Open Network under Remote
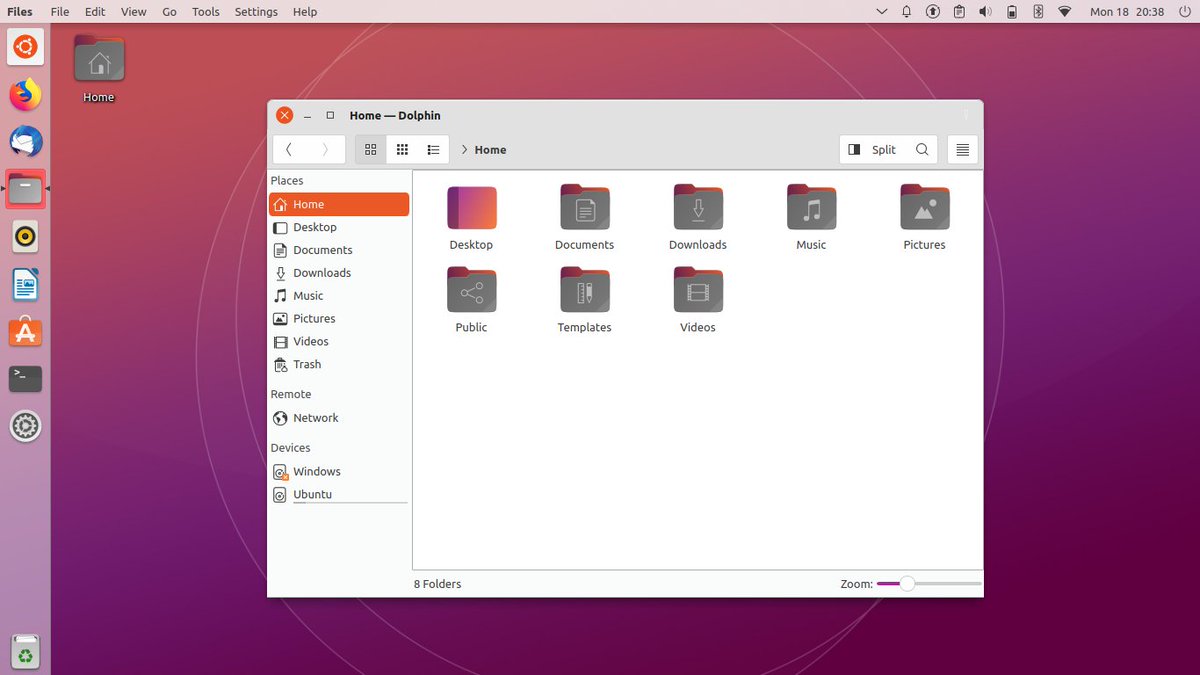This screenshot has width=1200, height=675. pyautogui.click(x=339, y=418)
